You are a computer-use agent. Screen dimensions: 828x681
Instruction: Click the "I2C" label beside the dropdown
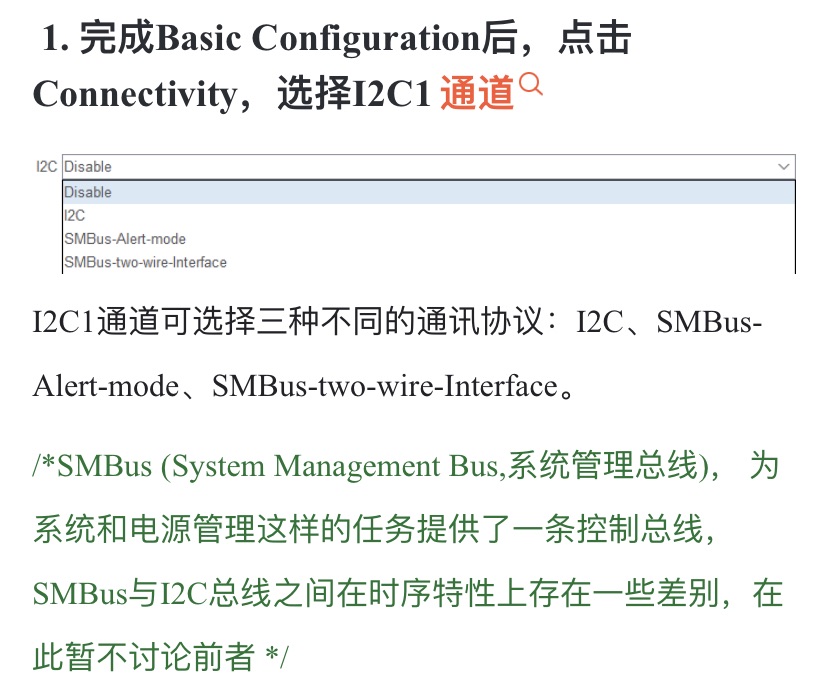point(45,166)
